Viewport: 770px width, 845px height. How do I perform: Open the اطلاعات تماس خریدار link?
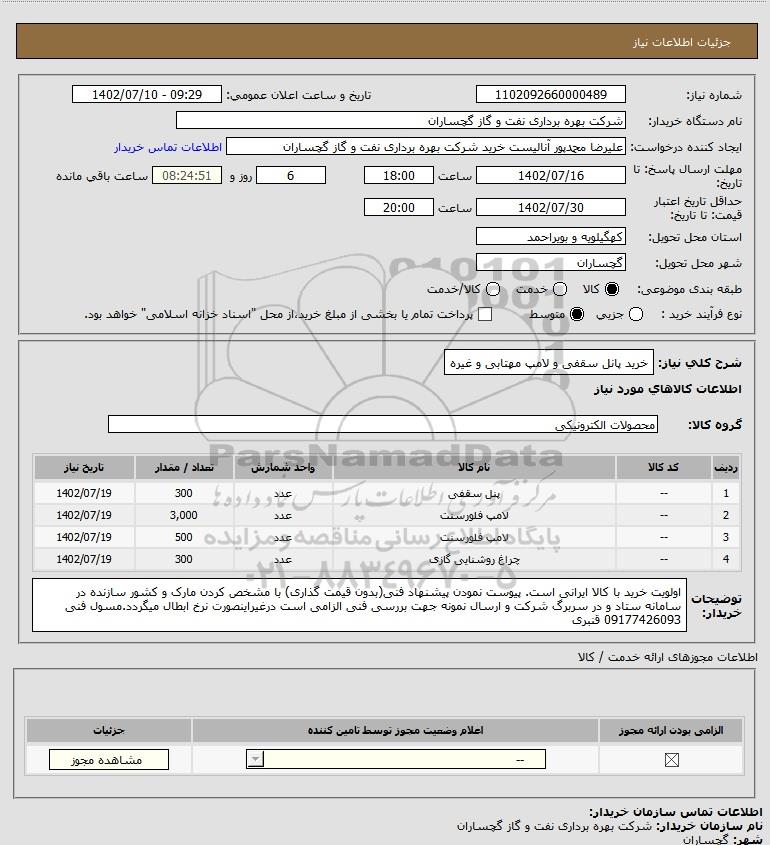(168, 147)
